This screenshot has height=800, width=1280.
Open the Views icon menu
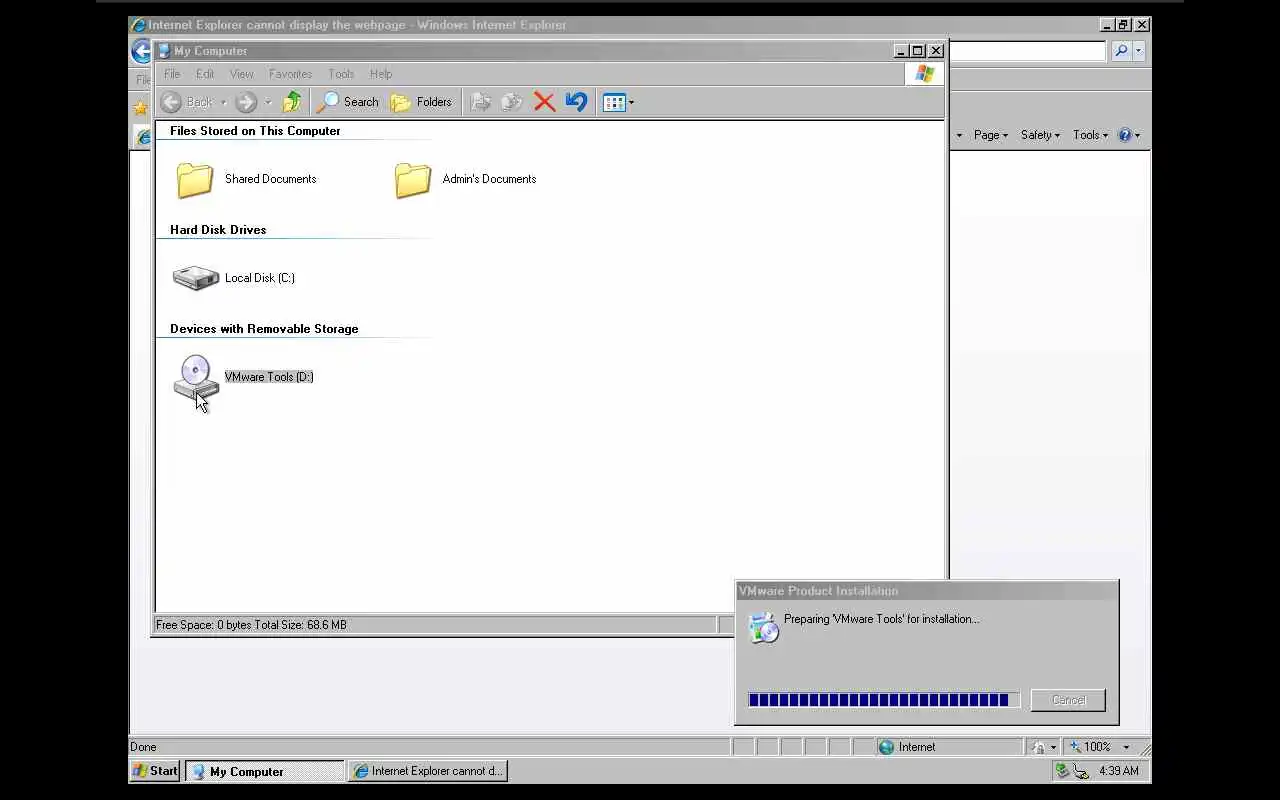[614, 102]
